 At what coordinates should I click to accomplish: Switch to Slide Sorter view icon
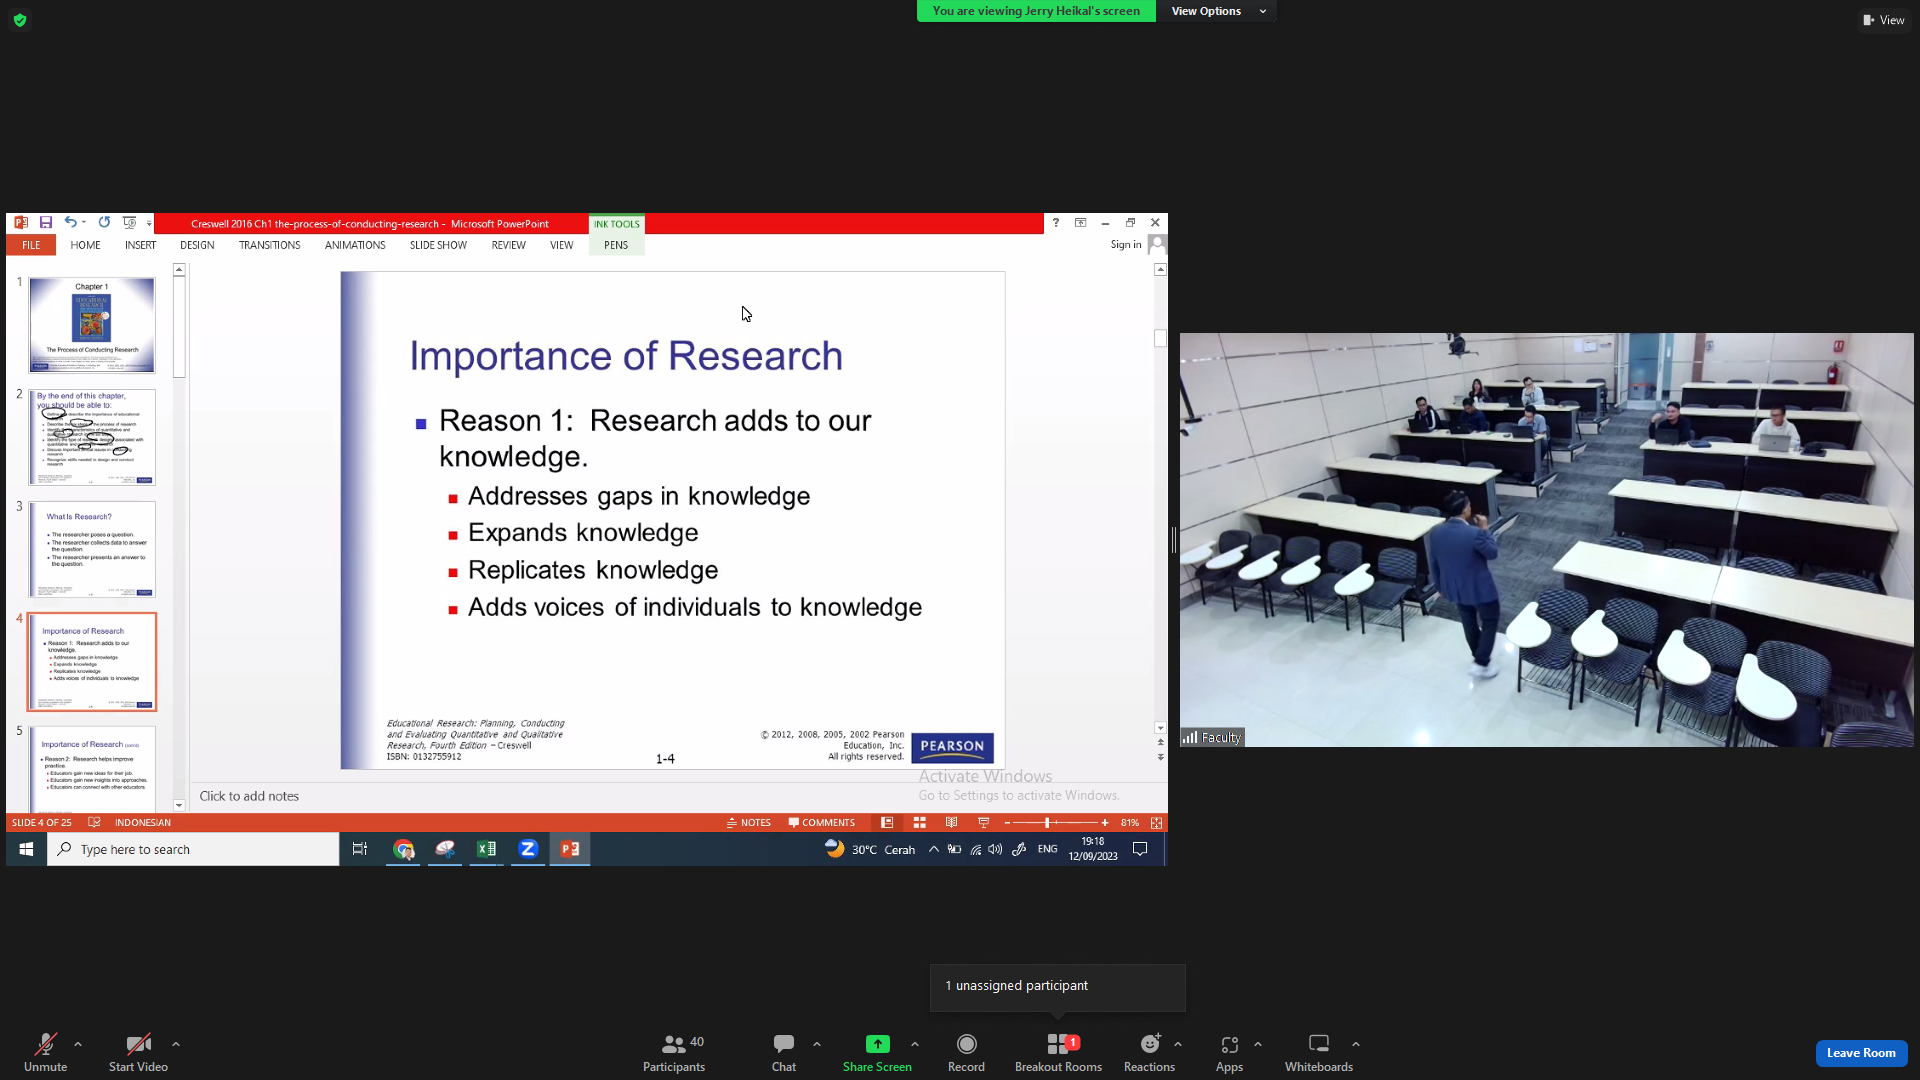pyautogui.click(x=920, y=823)
